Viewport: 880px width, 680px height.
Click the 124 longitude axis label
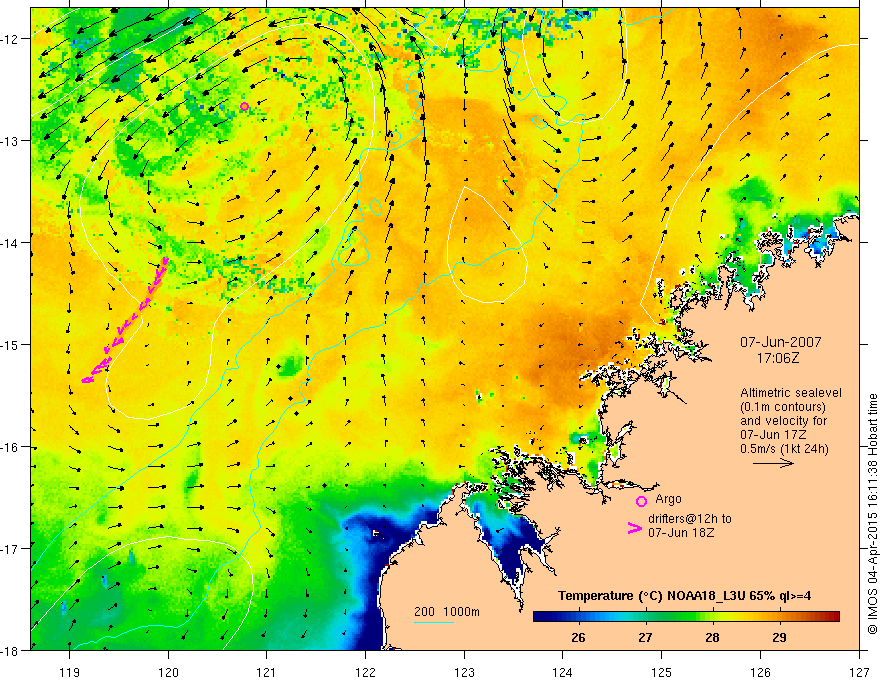click(x=563, y=673)
